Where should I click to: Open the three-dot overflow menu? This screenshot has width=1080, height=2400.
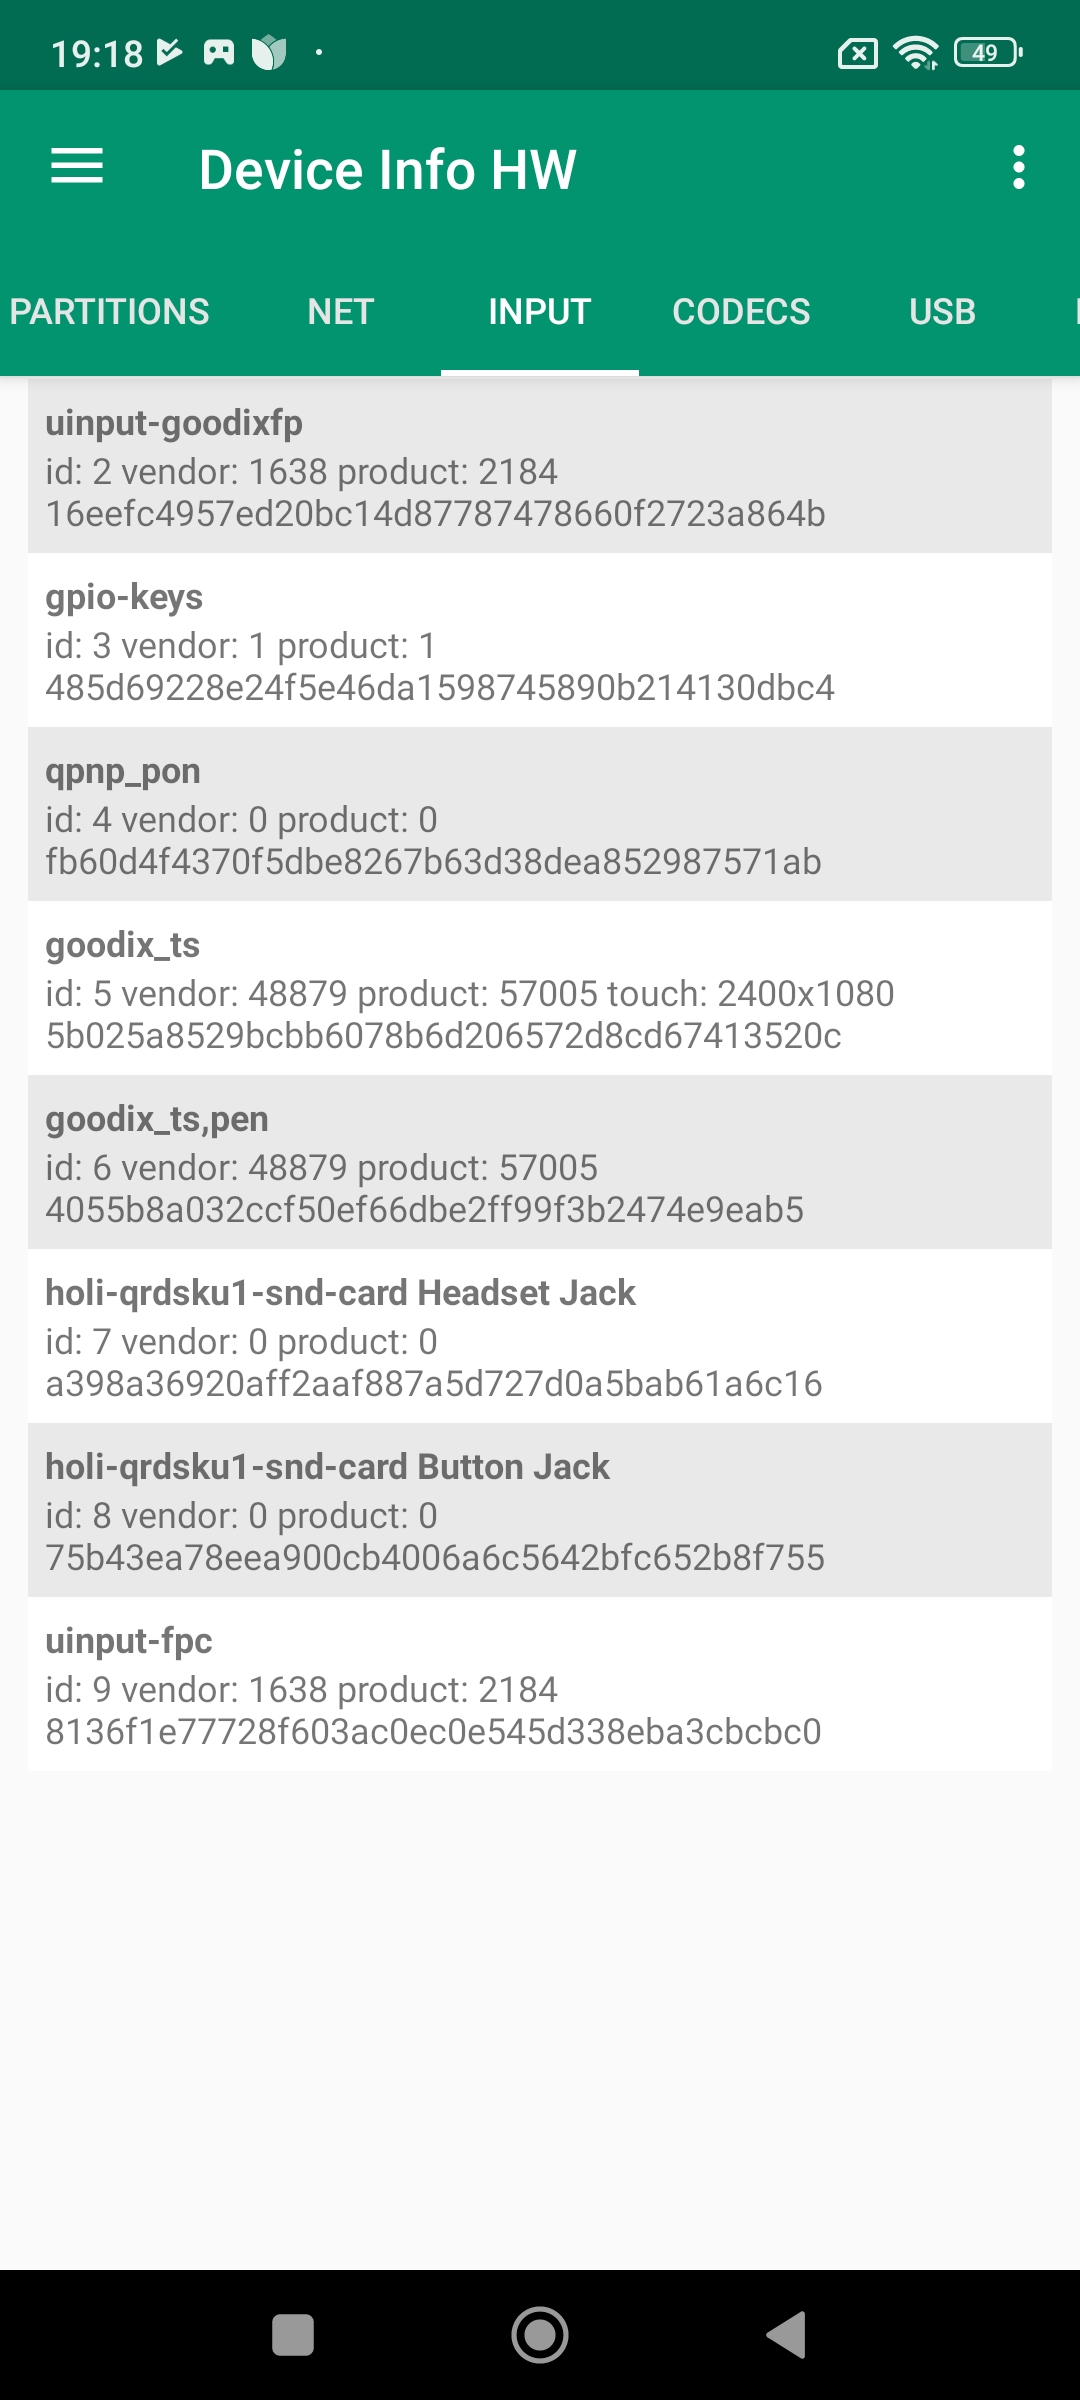tap(1018, 167)
